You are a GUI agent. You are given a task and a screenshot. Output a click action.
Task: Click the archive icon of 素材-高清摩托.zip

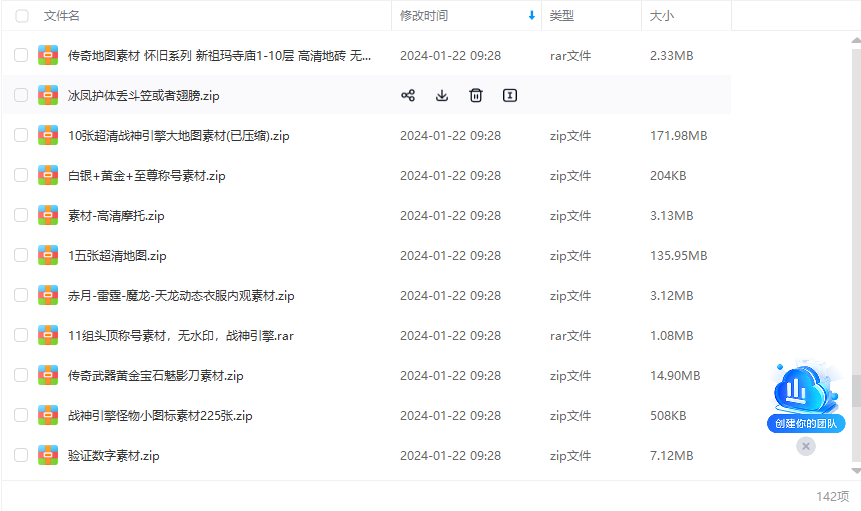(x=48, y=215)
